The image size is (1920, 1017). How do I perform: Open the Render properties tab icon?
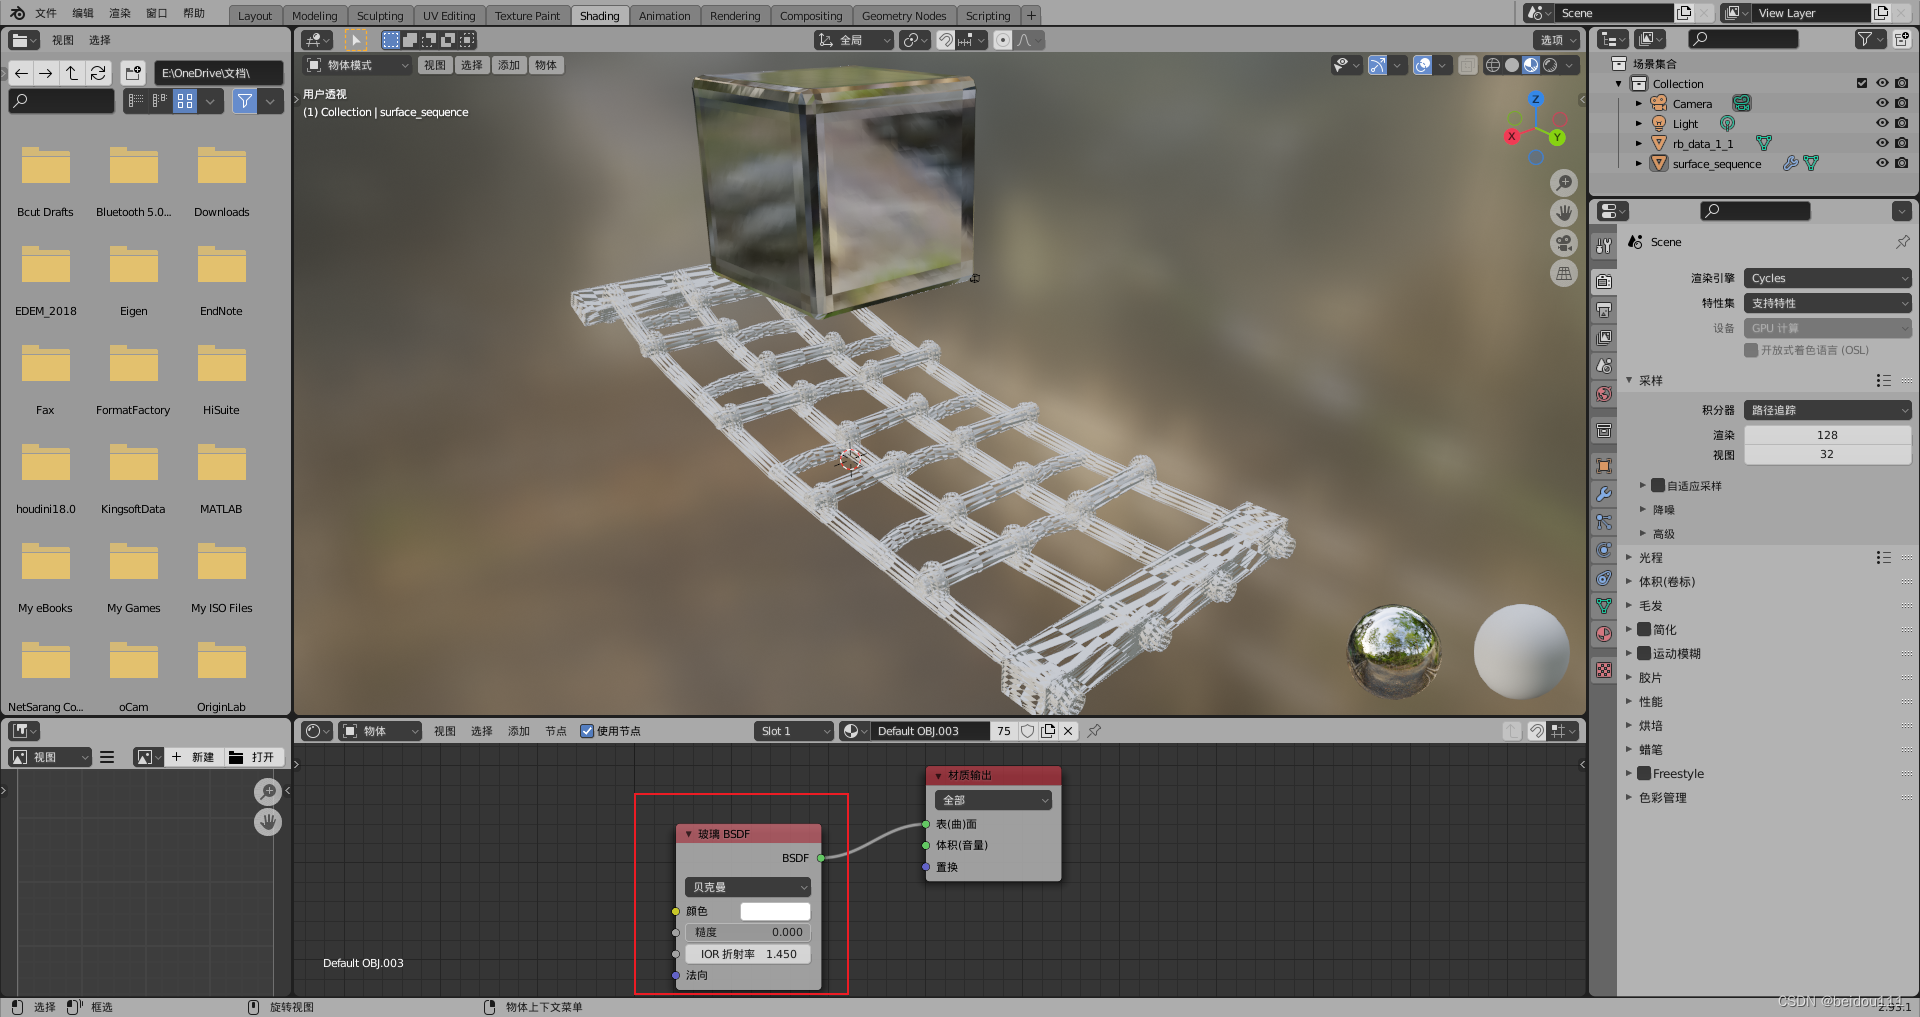click(1604, 282)
